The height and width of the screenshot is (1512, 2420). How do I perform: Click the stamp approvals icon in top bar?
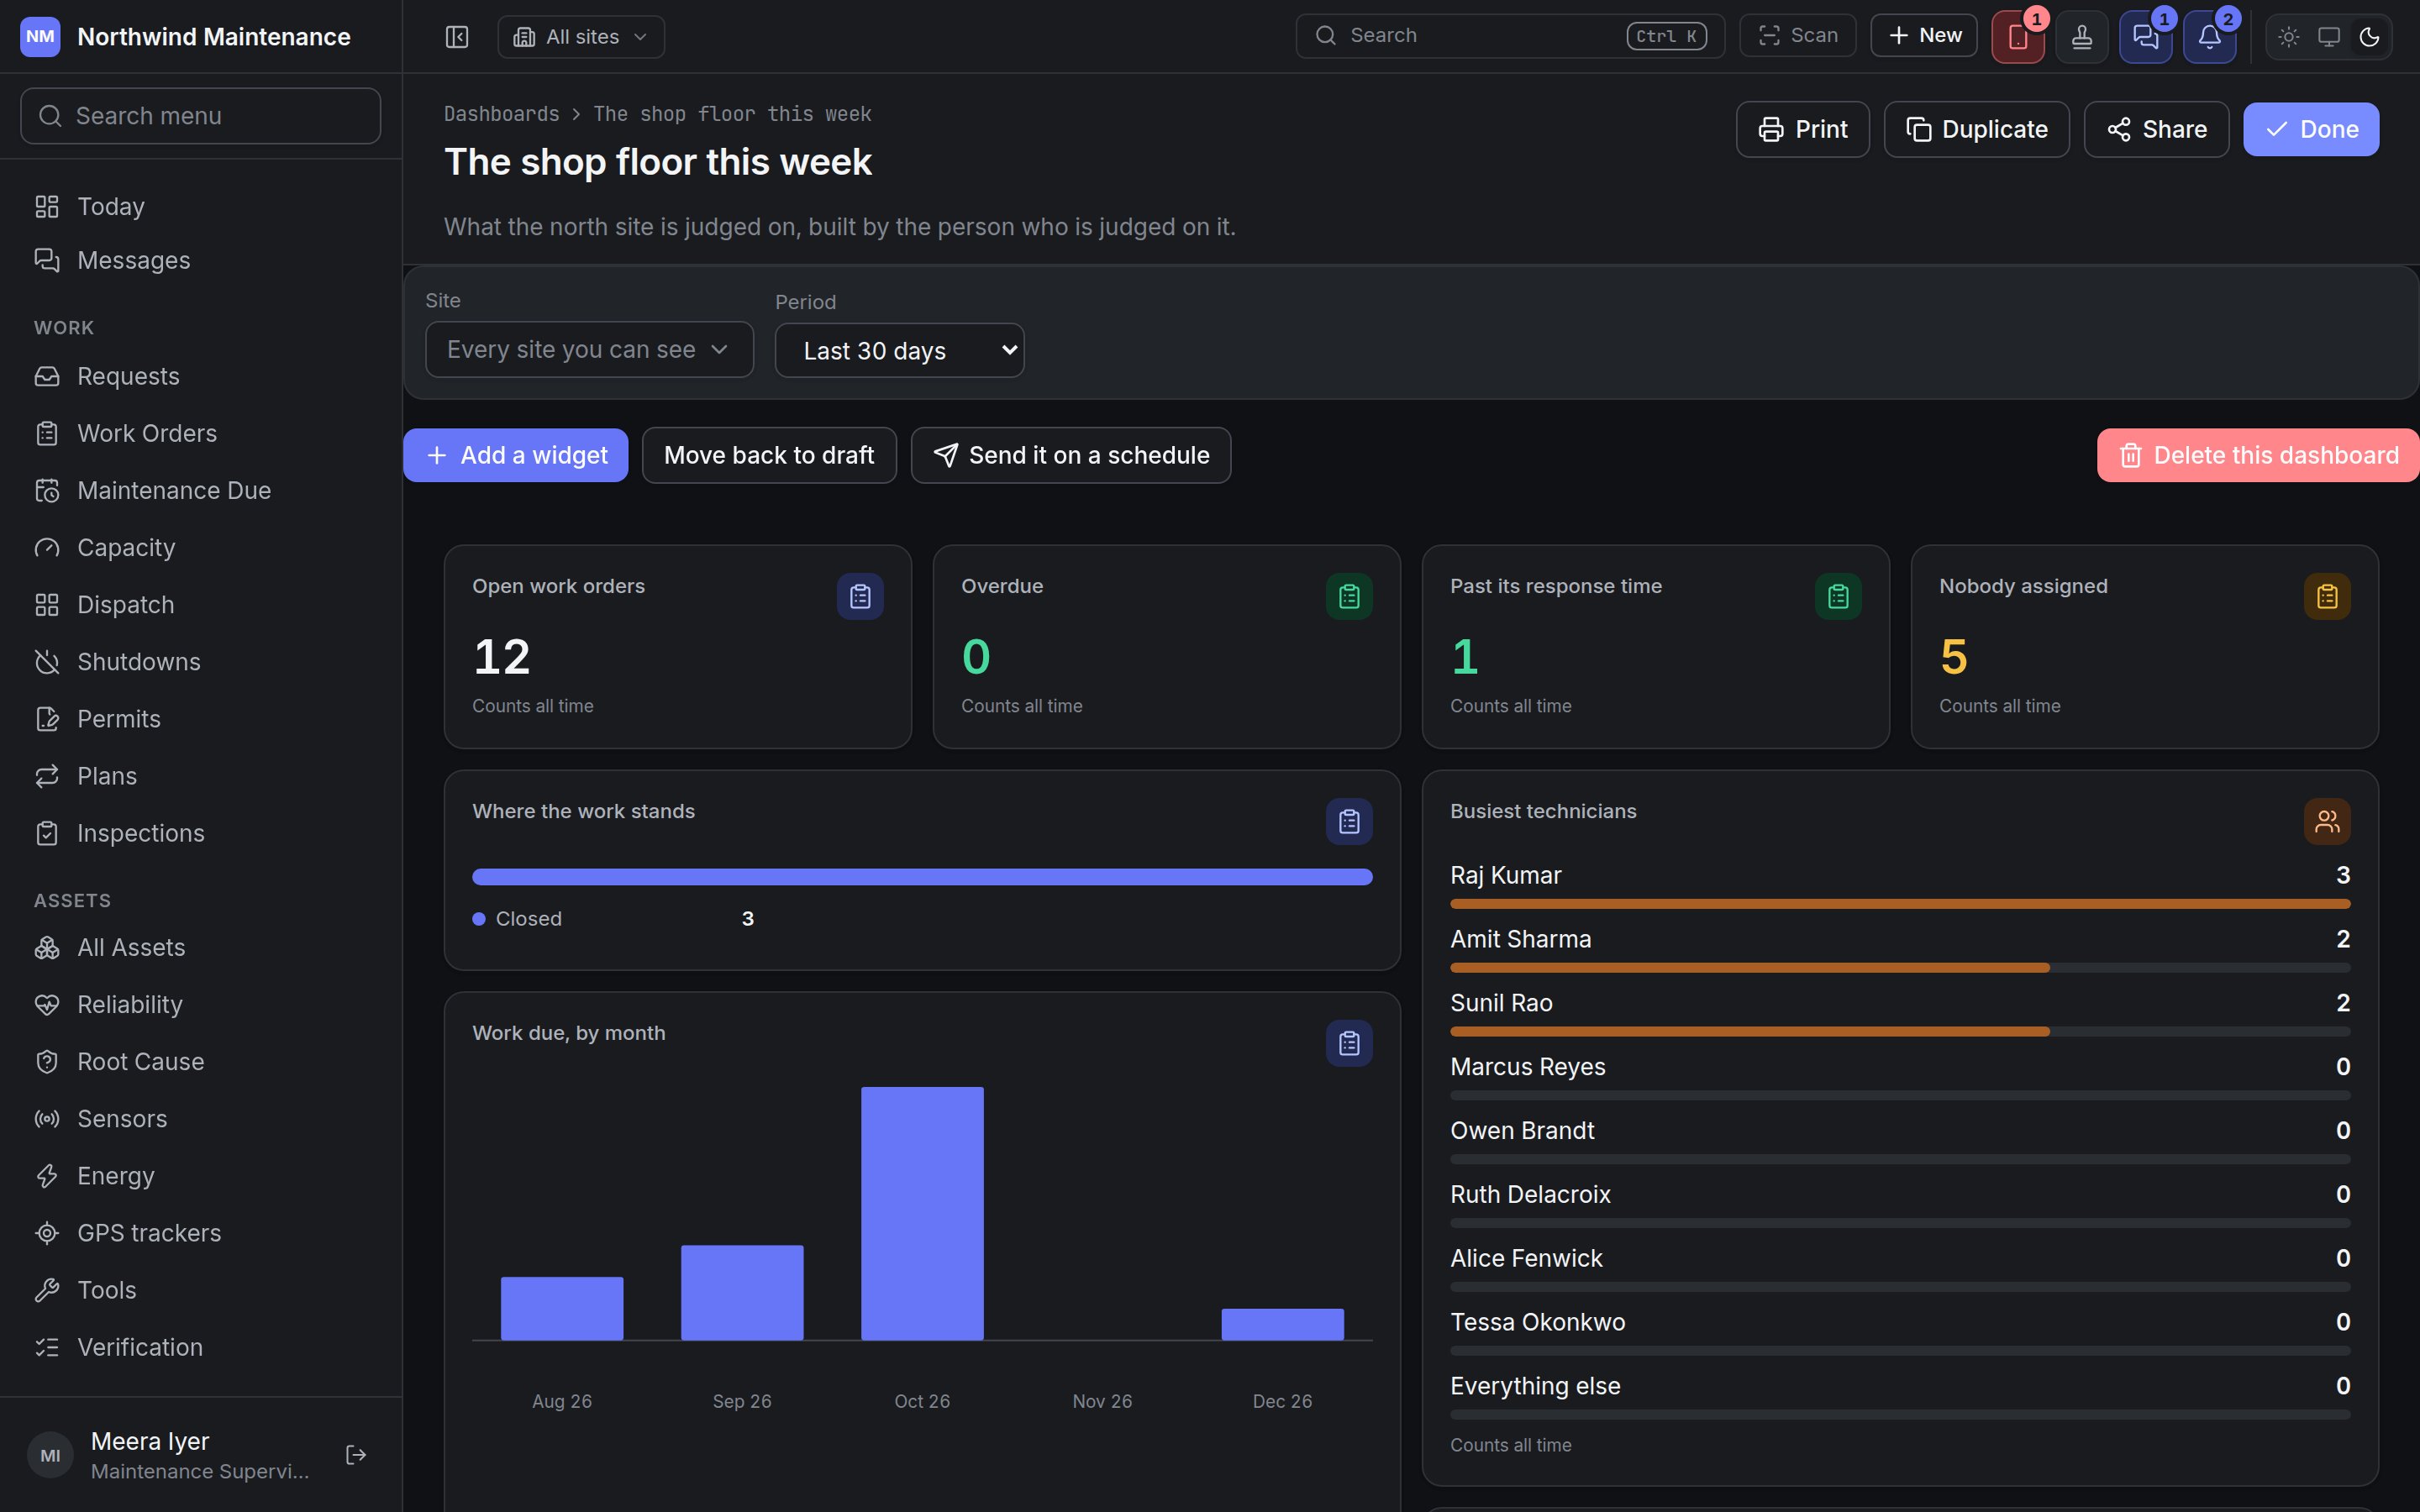pyautogui.click(x=2081, y=37)
